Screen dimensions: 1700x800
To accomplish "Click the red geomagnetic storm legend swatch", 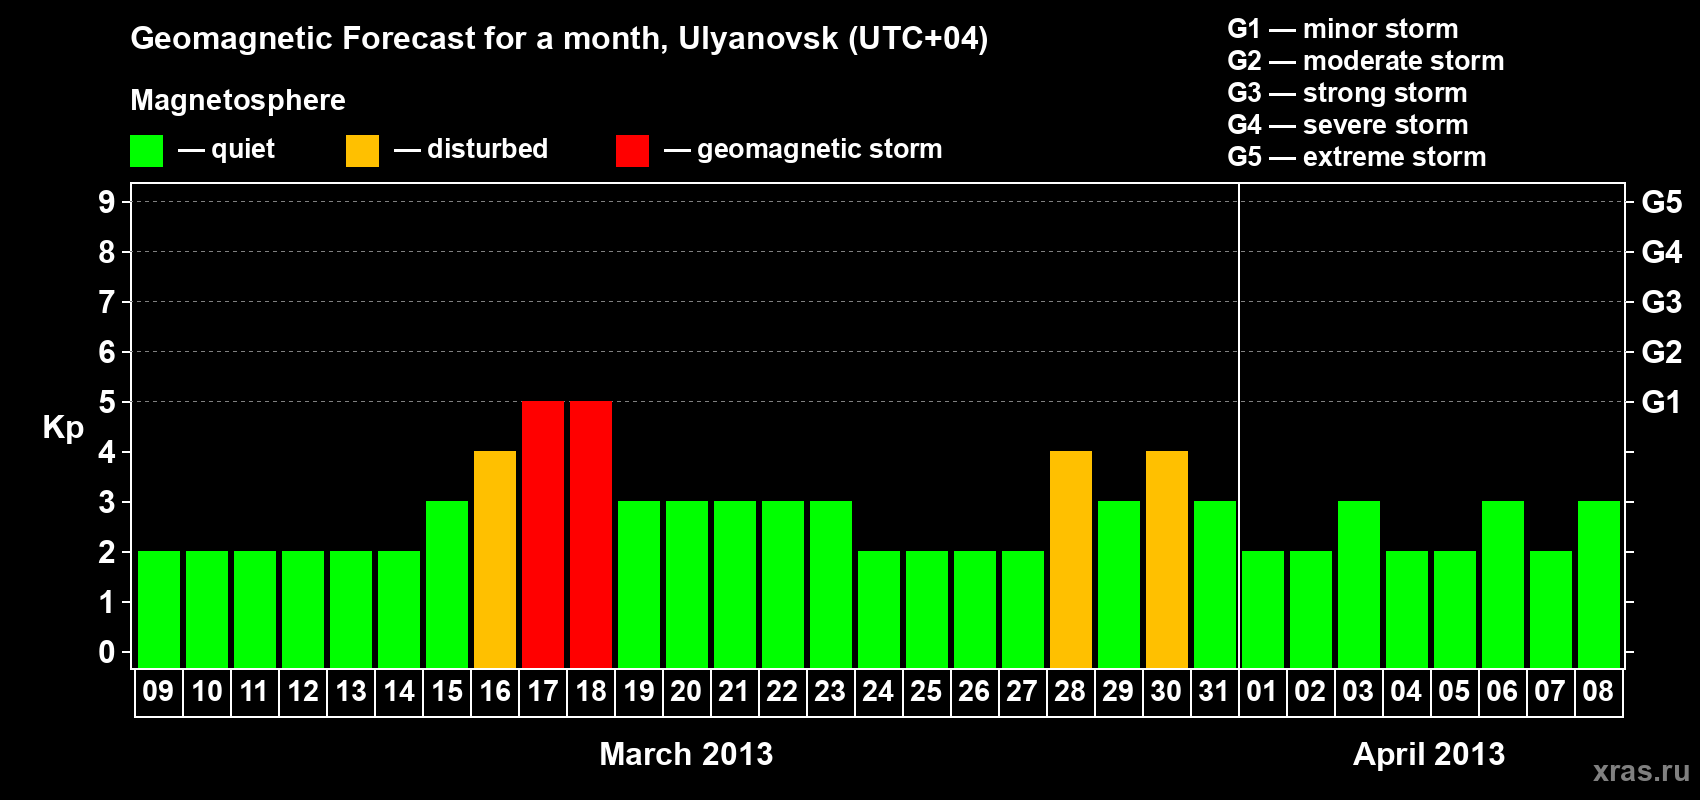I will [632, 151].
